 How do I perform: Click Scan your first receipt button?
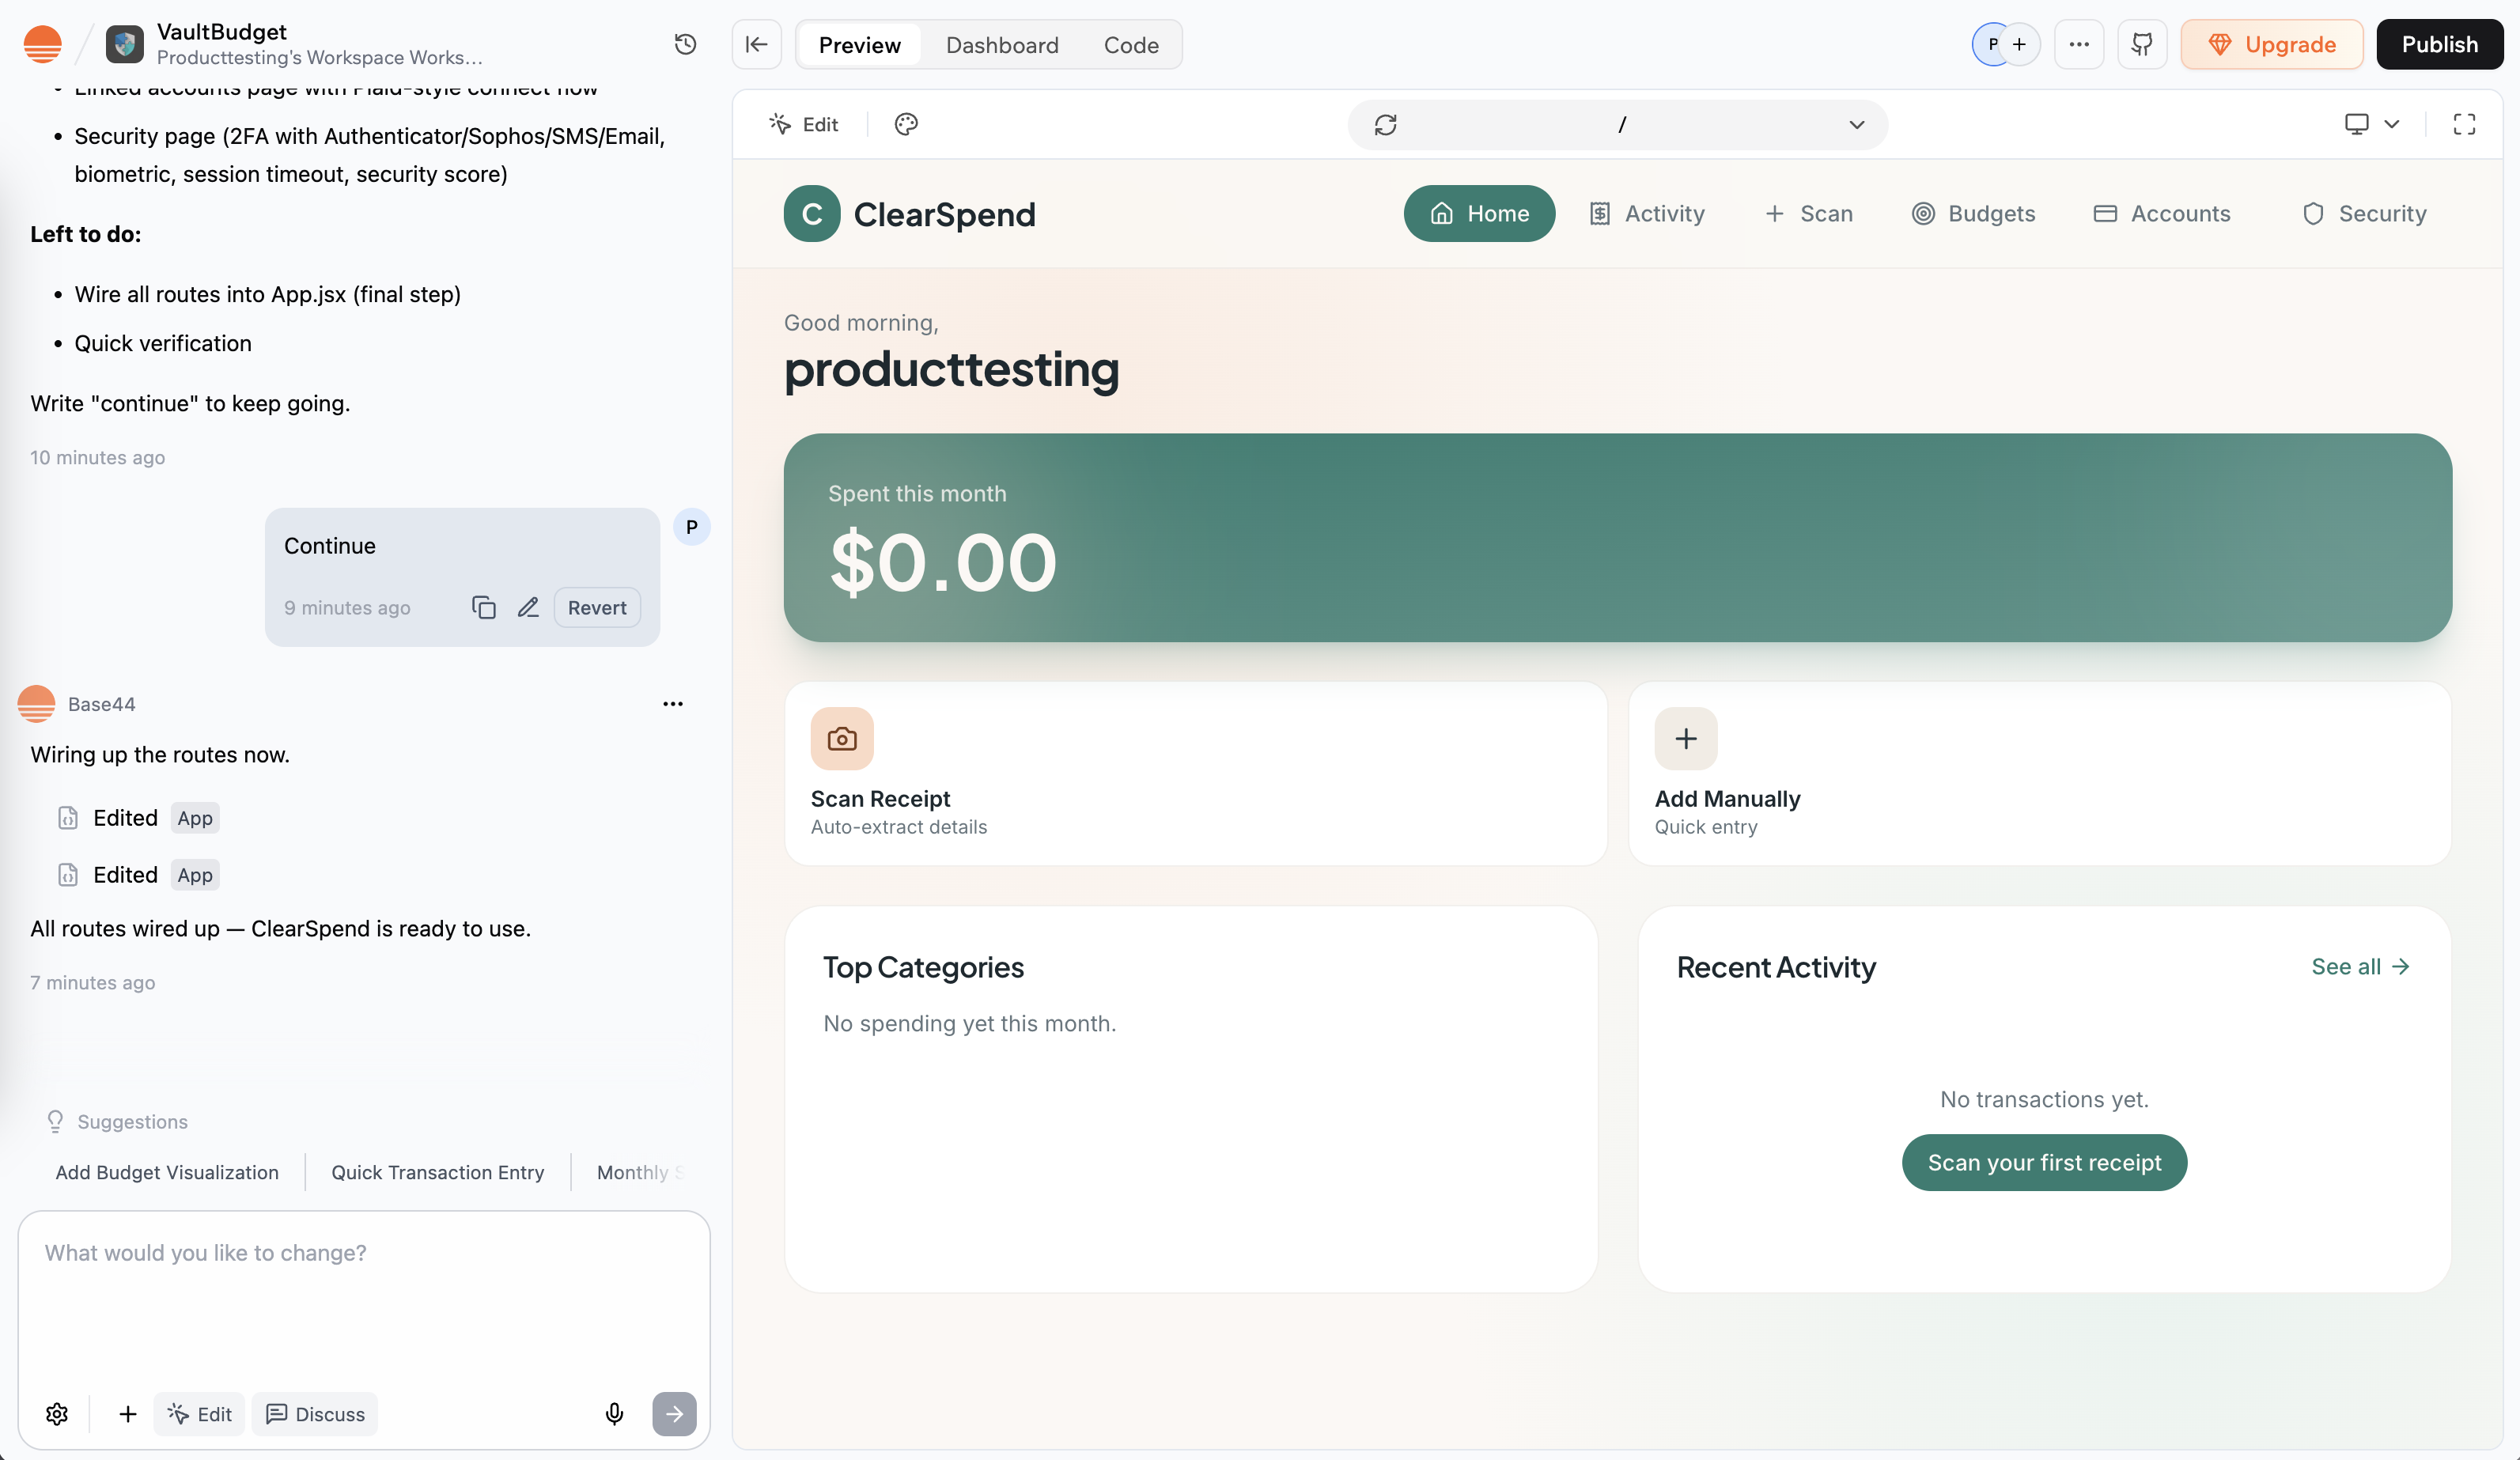[x=2044, y=1162]
